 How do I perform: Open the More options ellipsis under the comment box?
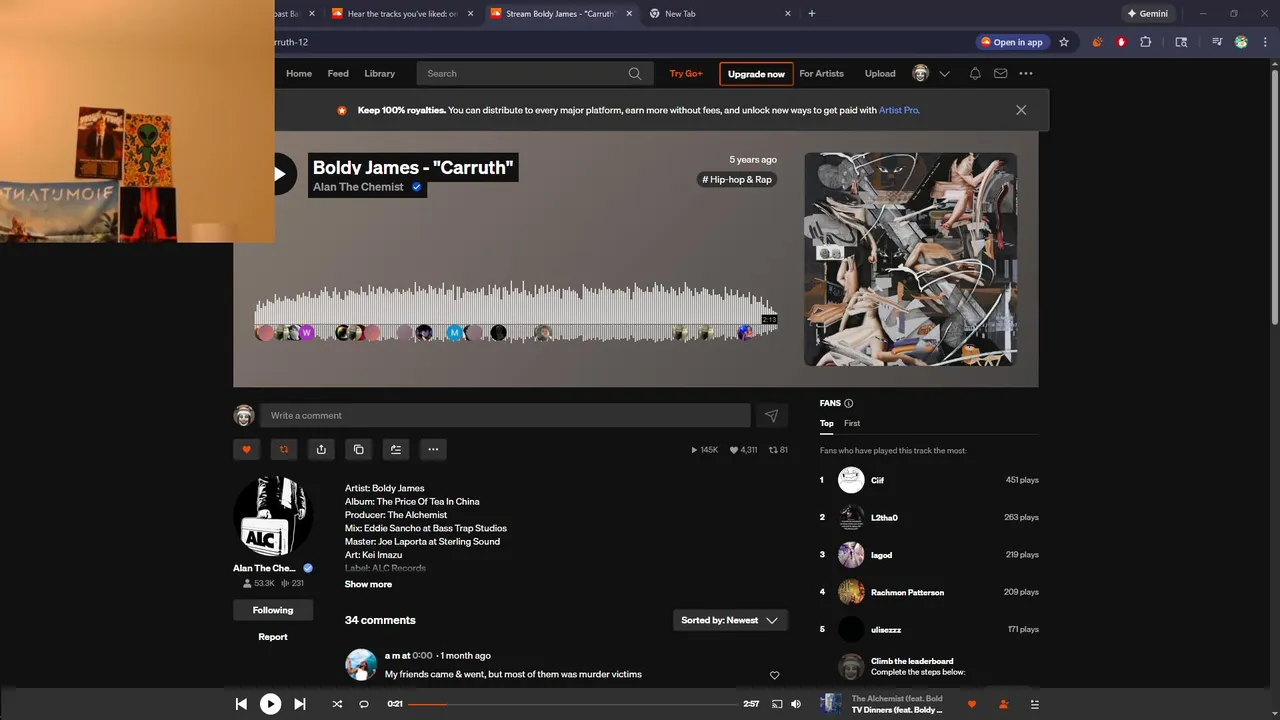433,449
